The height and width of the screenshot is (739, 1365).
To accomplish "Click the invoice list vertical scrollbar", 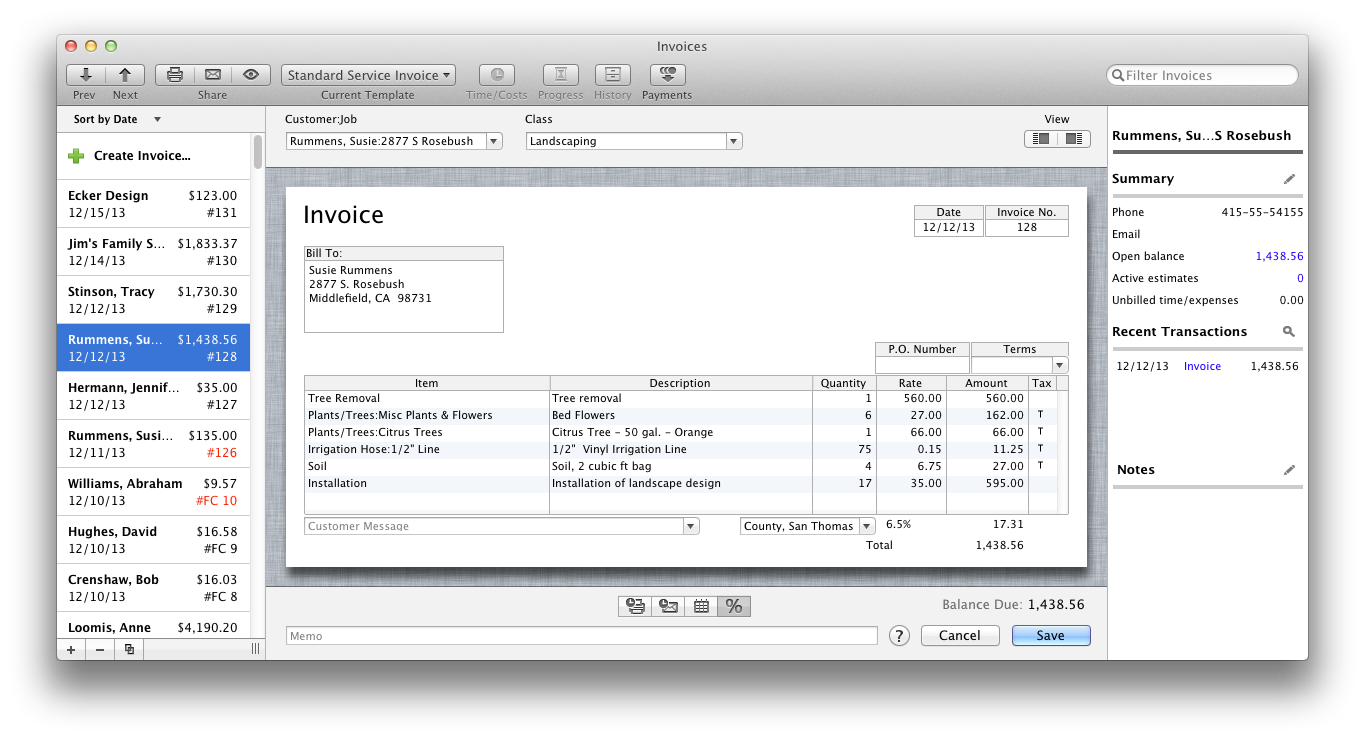I will tap(258, 152).
